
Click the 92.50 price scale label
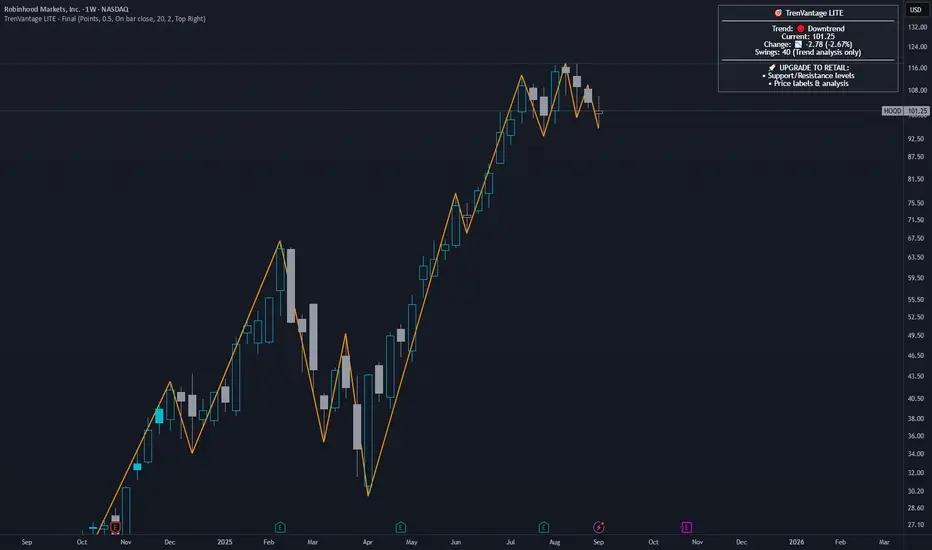coord(916,139)
